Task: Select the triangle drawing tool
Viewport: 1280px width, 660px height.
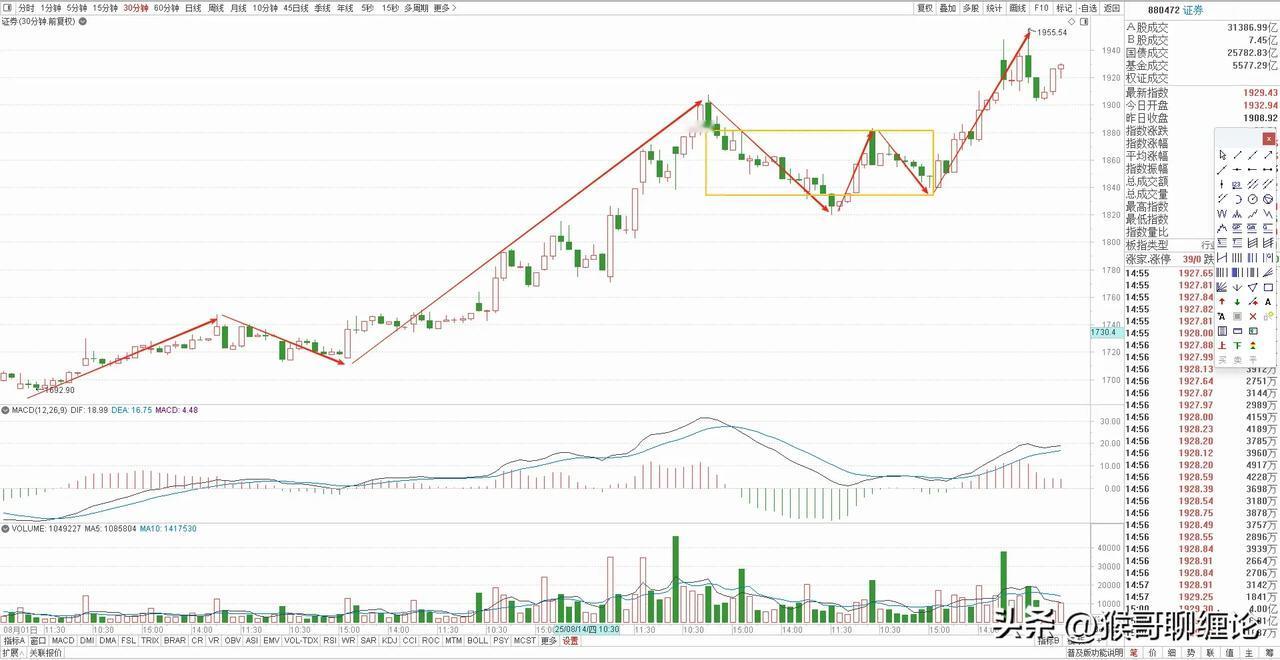Action: [x=1253, y=287]
